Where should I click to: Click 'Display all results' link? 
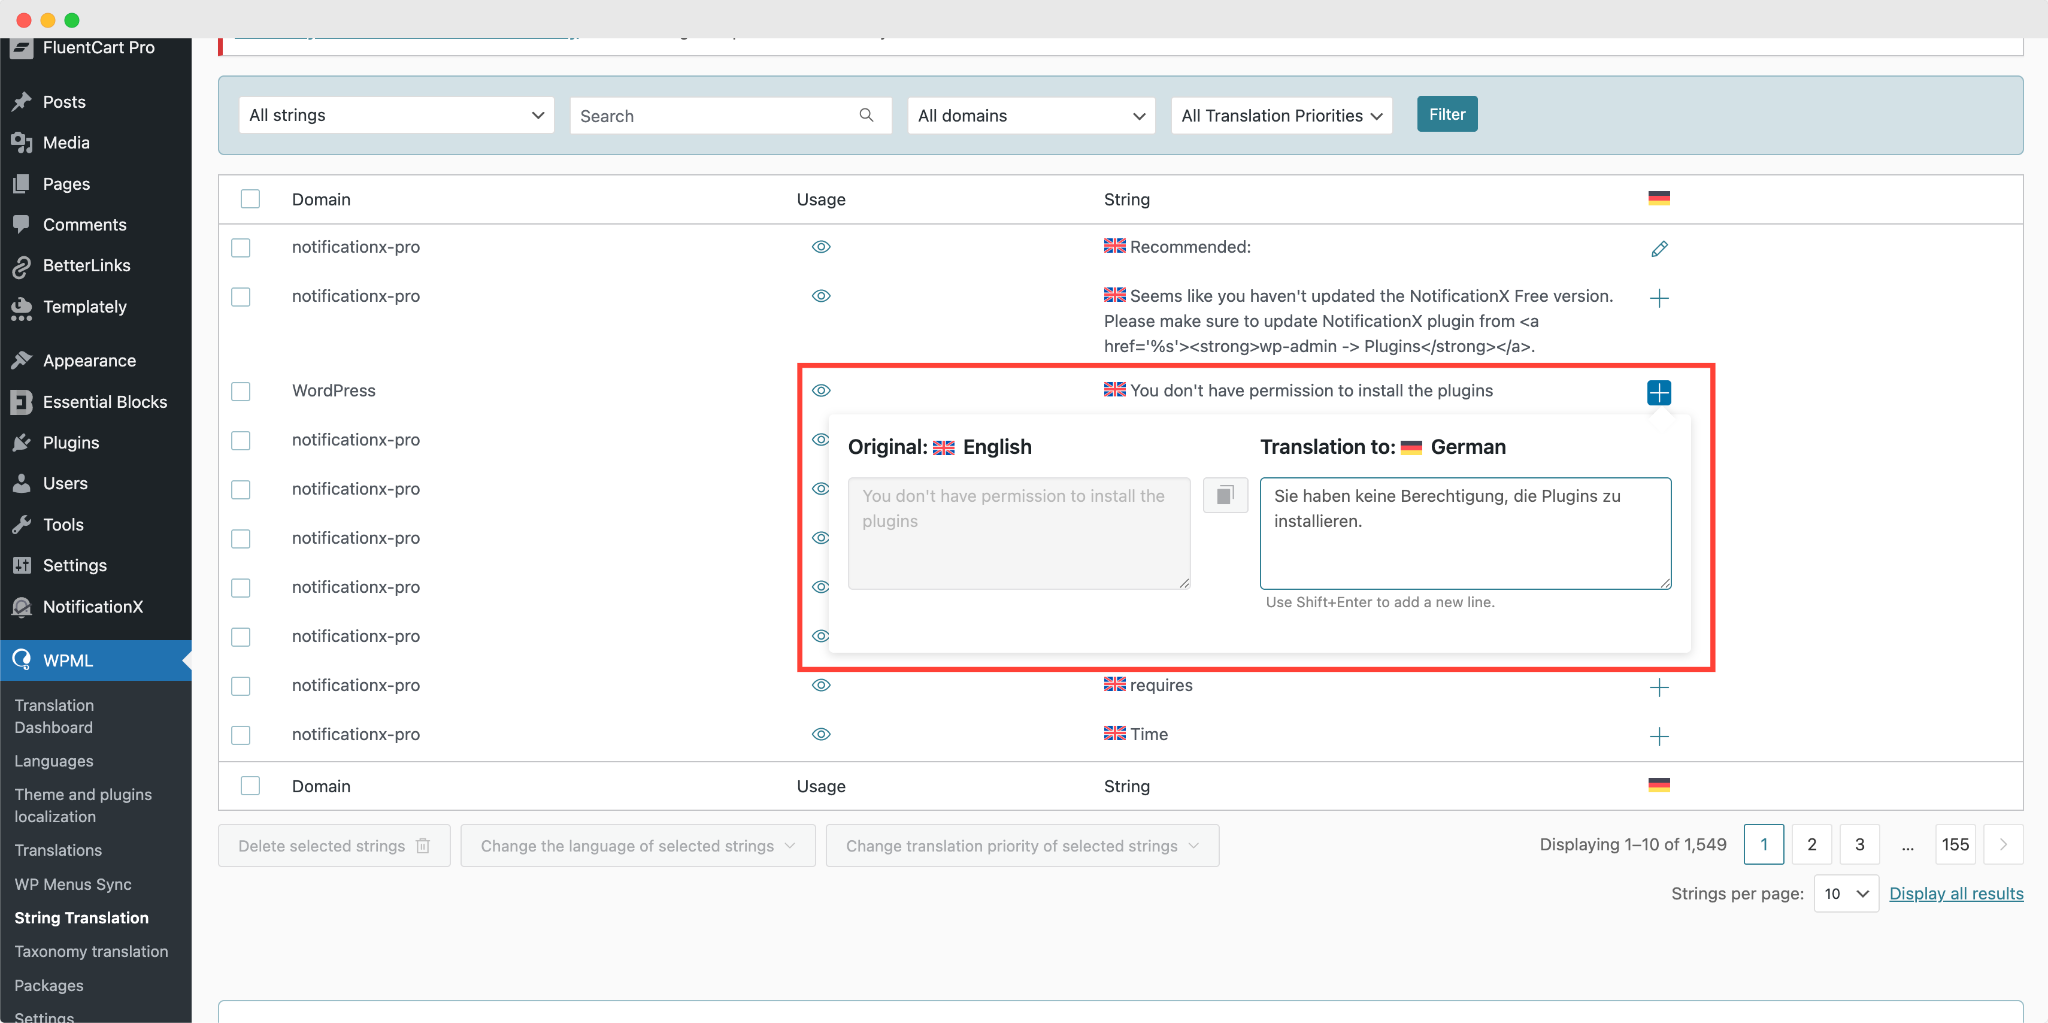[1956, 893]
